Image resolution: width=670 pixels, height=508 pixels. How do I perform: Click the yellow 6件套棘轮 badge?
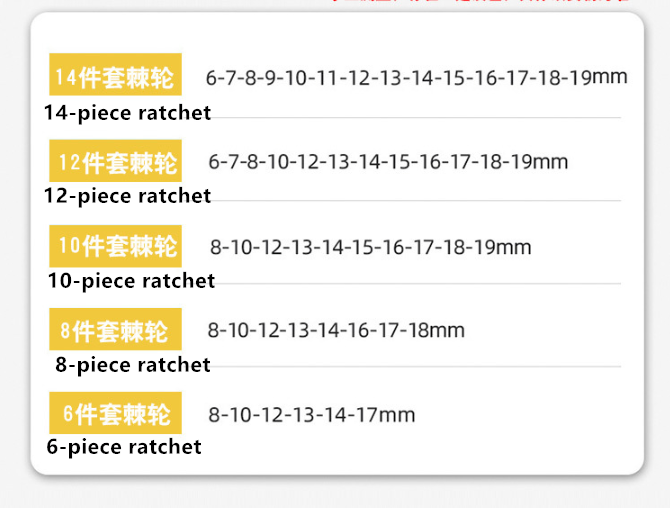point(115,413)
